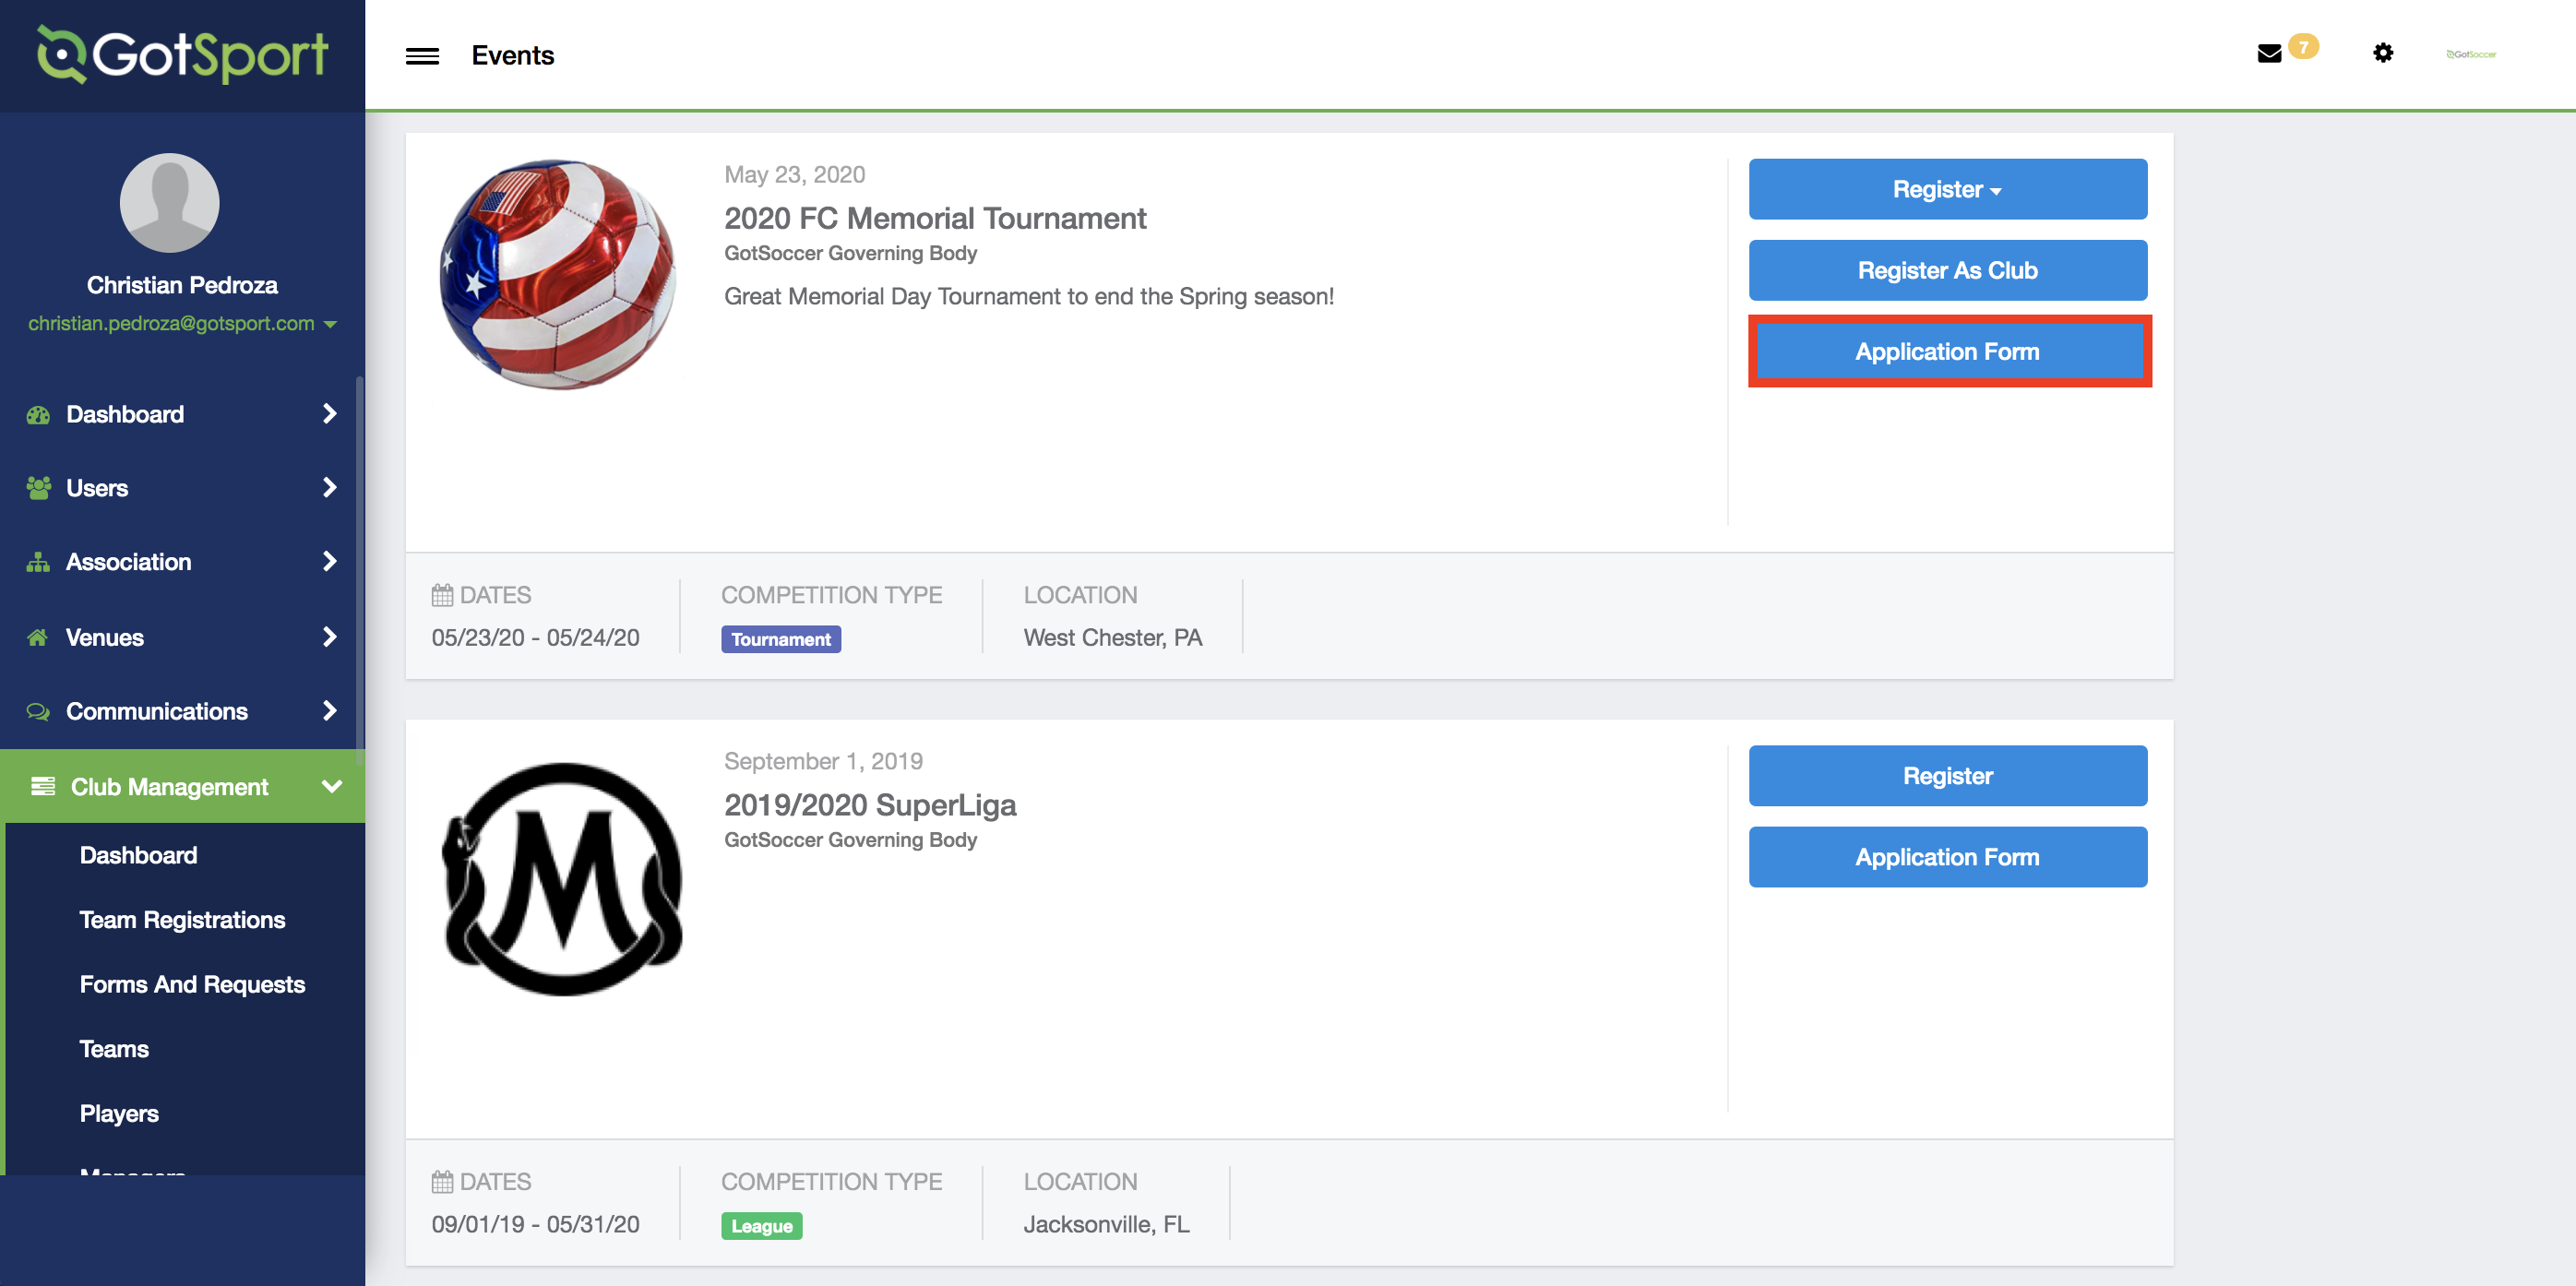Click the user profile avatar
2576x1286 pixels.
click(169, 203)
